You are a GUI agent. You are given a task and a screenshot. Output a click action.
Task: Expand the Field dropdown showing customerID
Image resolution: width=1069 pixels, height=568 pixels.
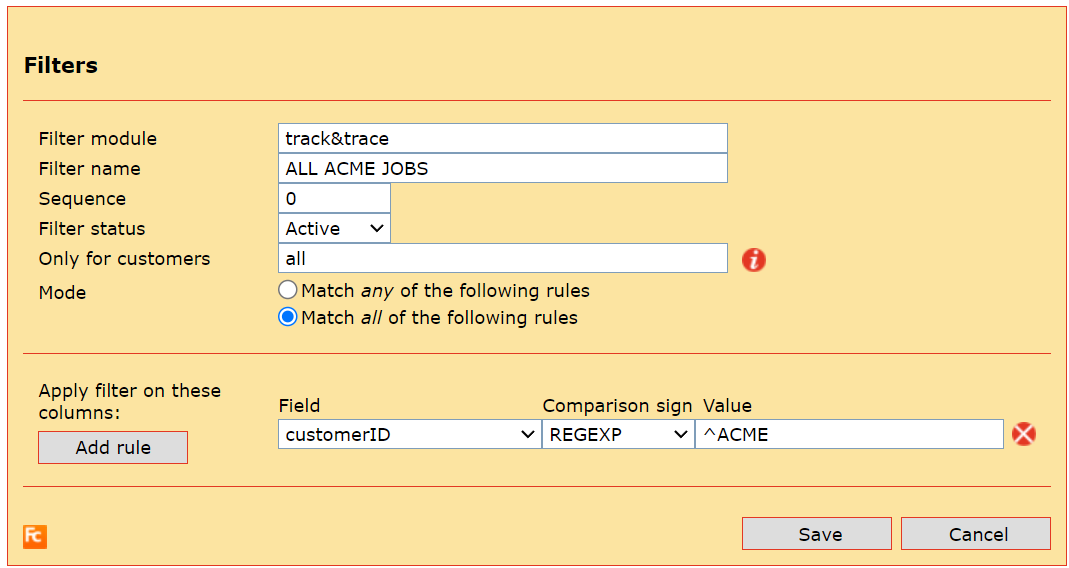click(x=409, y=435)
